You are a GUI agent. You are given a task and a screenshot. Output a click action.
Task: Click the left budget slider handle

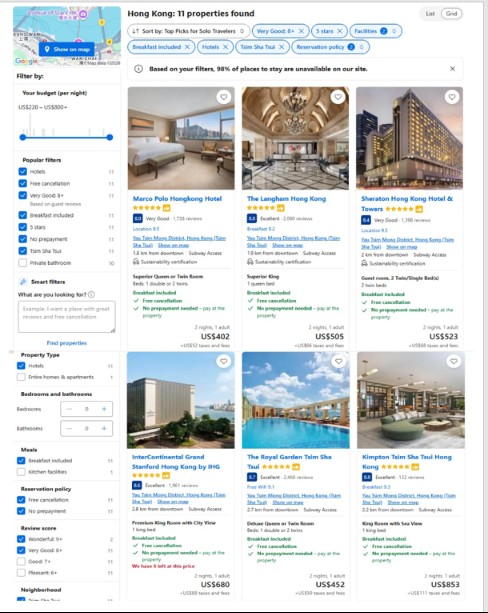(x=23, y=137)
